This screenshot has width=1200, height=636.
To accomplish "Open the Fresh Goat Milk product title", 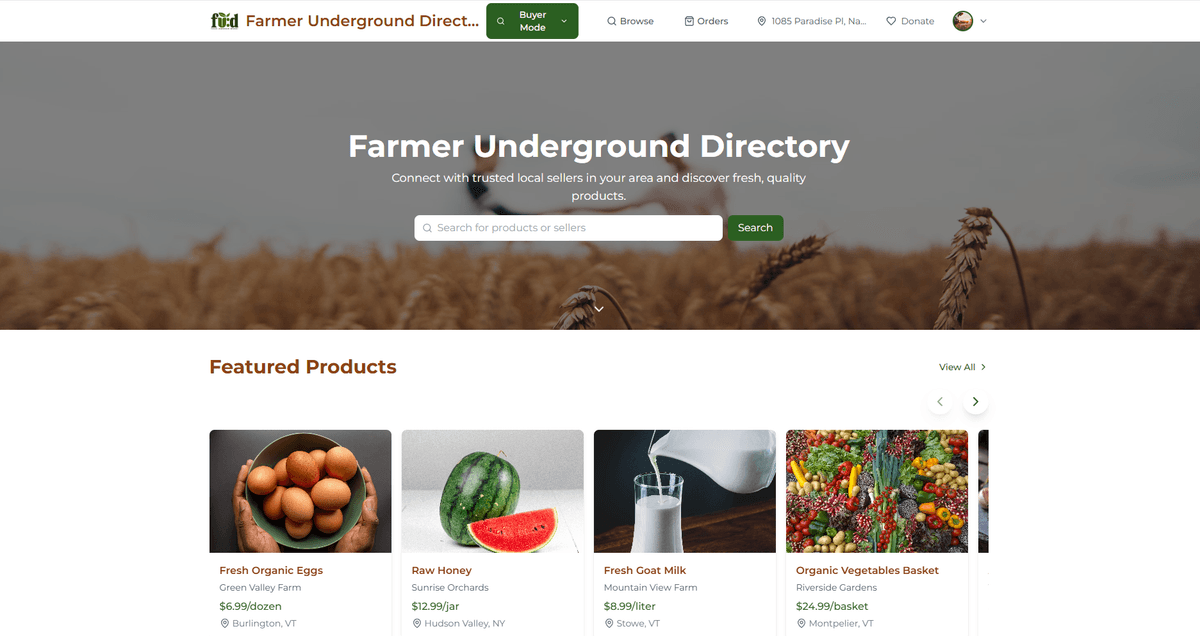I will coord(645,570).
